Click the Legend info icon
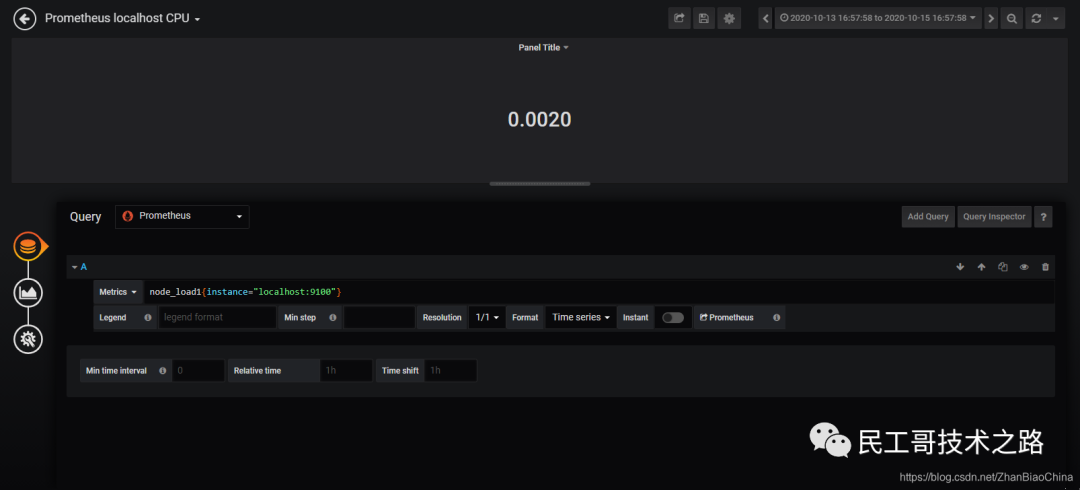Image resolution: width=1080 pixels, height=490 pixels. (x=147, y=318)
